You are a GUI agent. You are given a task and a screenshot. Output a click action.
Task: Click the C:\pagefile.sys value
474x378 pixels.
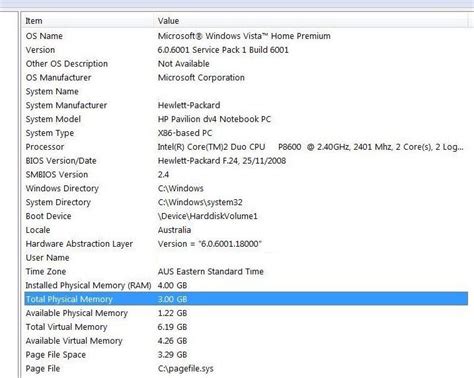(x=186, y=369)
